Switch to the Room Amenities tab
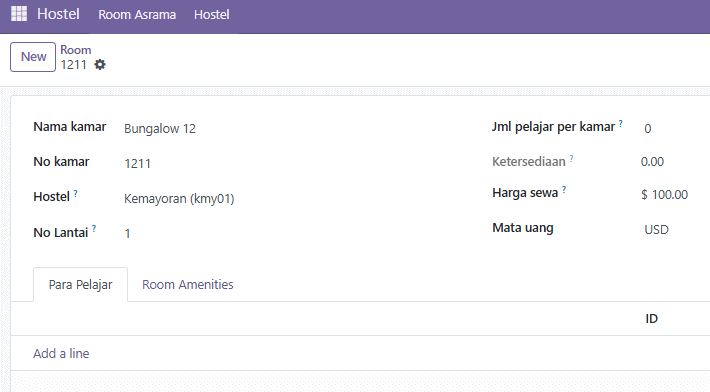The height and width of the screenshot is (392, 710). [x=188, y=284]
